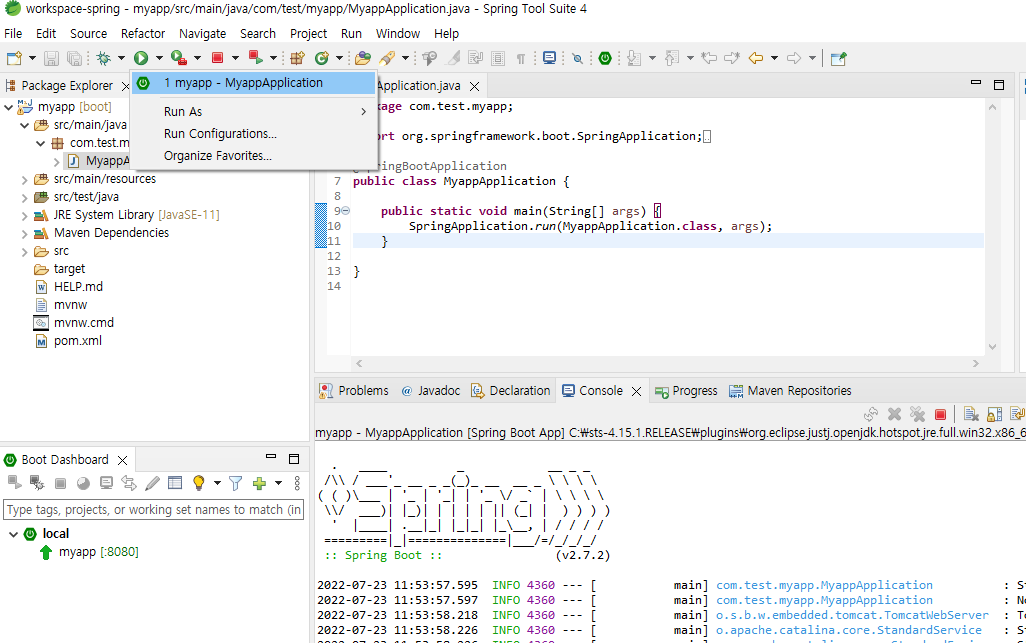Open dropdown arrow next to Debug icon
This screenshot has width=1026, height=643.
tap(121, 58)
